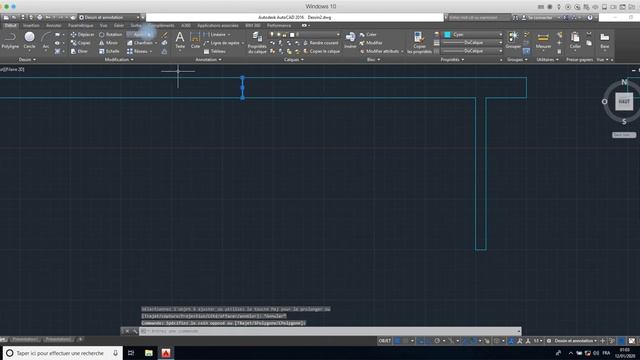This screenshot has height=360, width=640.
Task: Select the Texte annotation tool
Action: [x=180, y=40]
